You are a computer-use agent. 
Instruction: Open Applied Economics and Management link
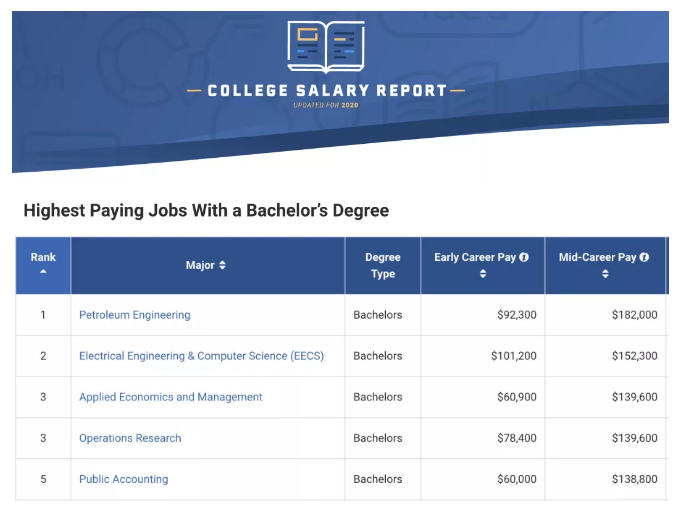tap(171, 397)
